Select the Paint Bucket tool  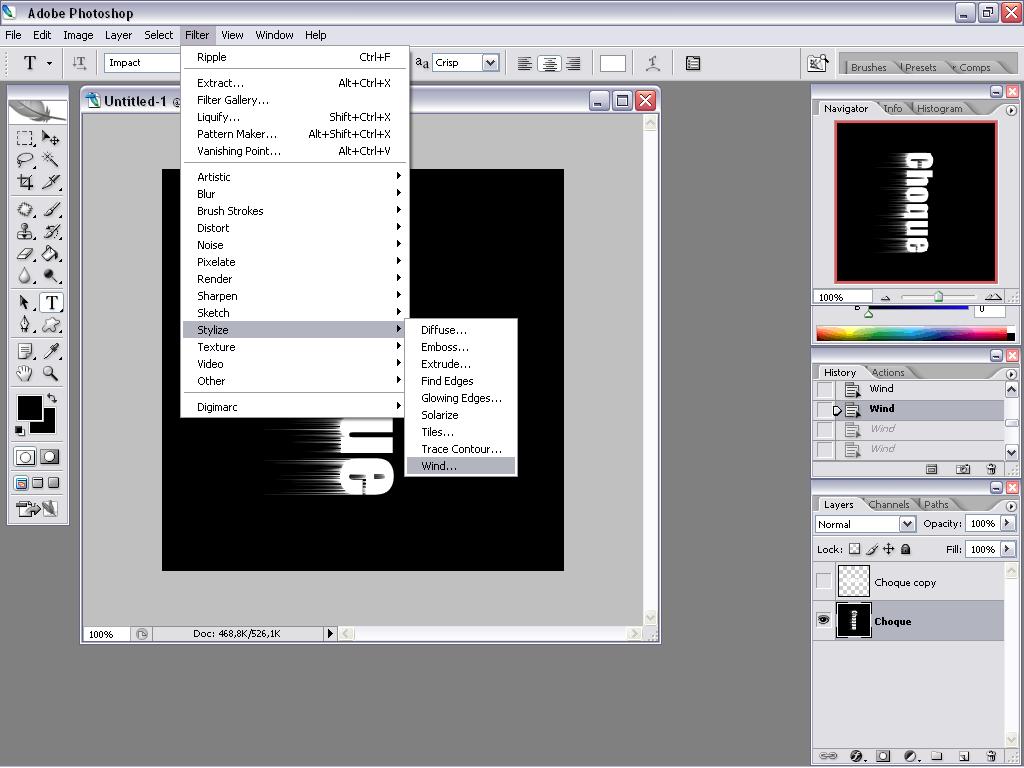coord(50,254)
